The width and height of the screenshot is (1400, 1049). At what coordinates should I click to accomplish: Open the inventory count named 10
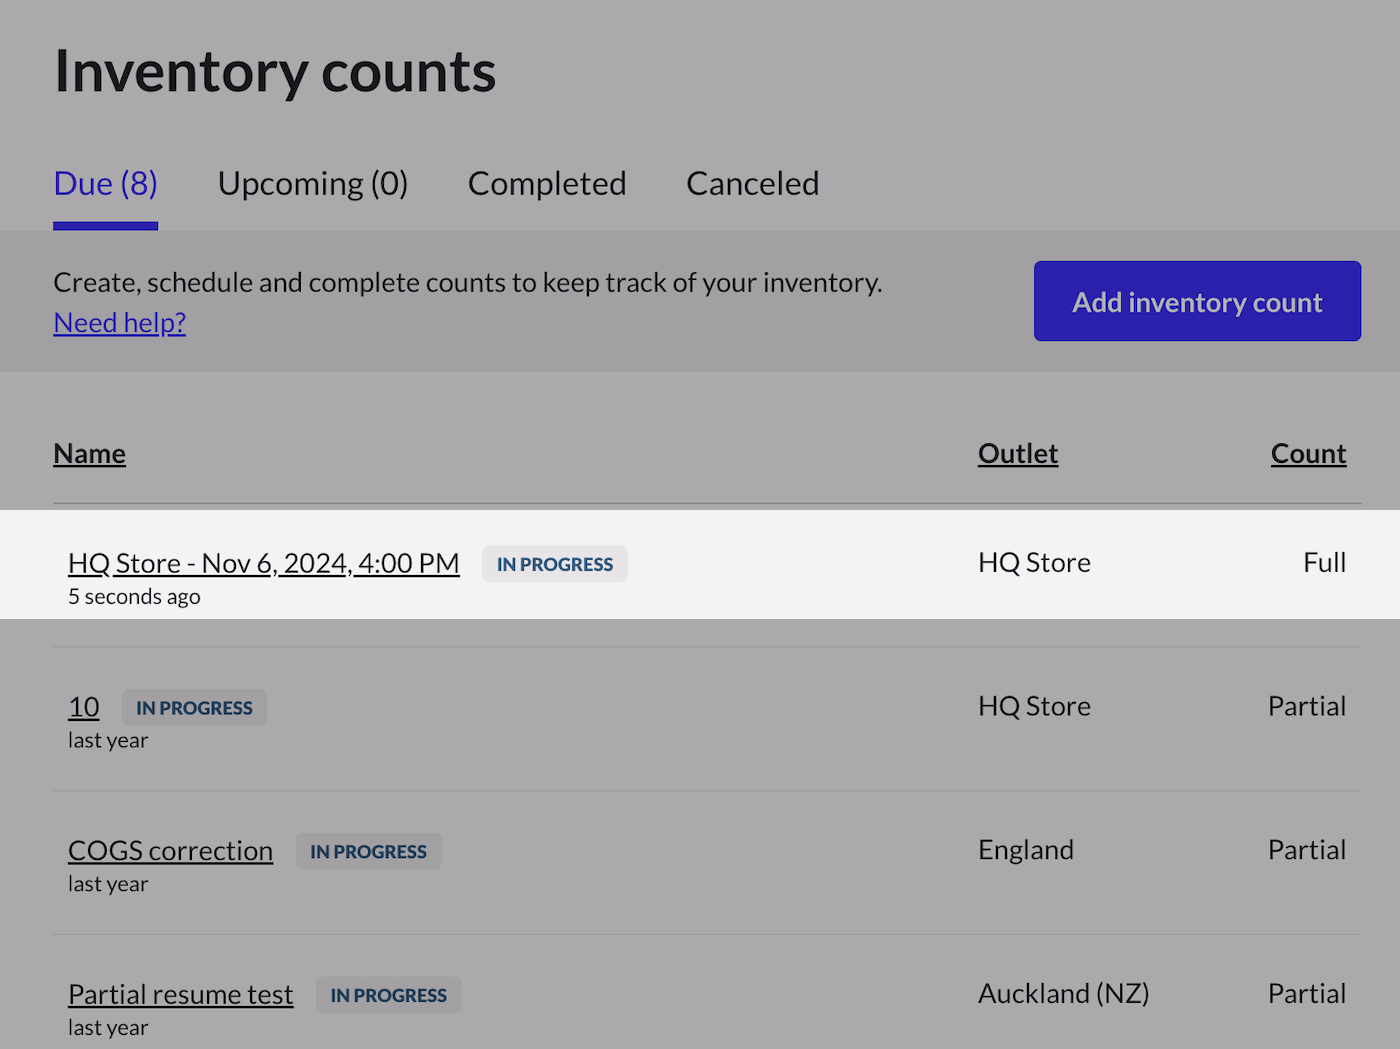[84, 707]
